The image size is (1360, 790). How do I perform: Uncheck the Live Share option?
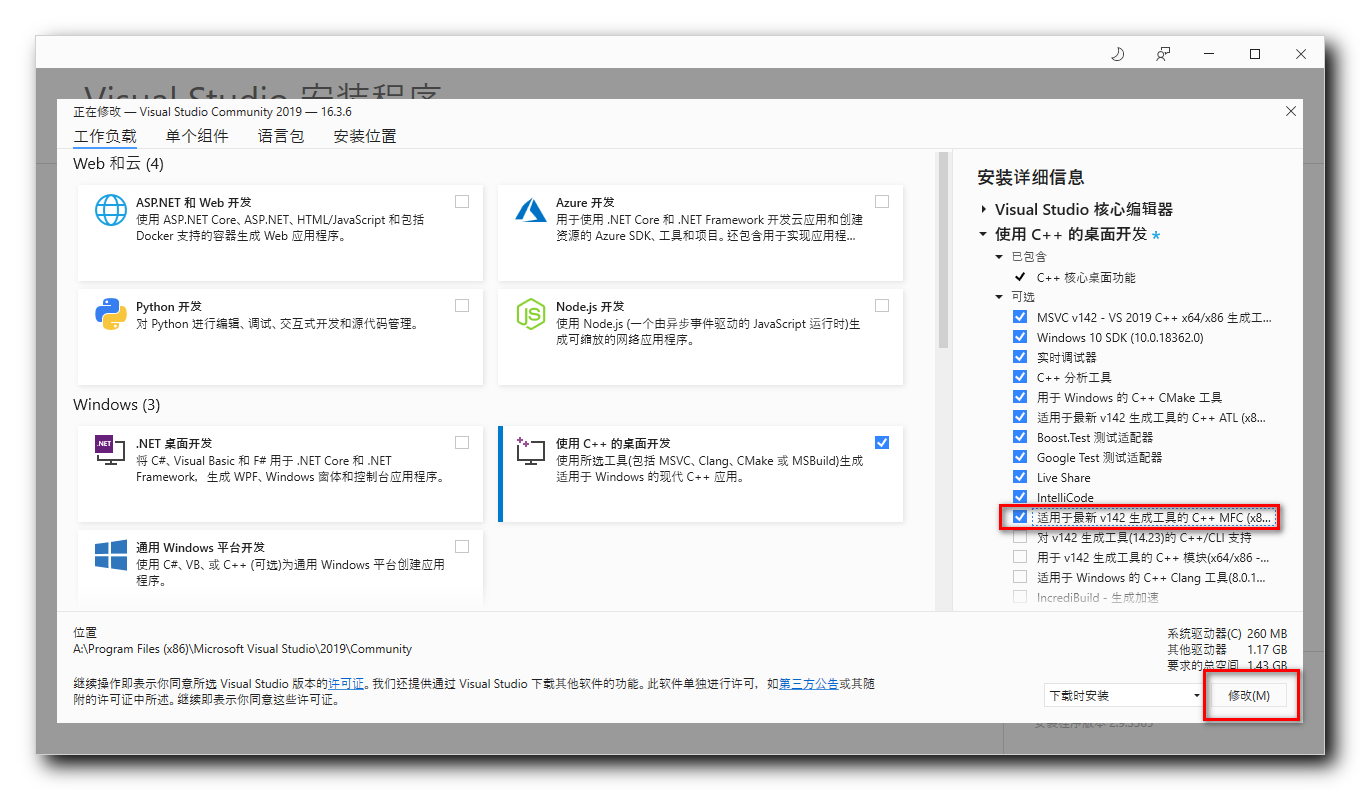1020,477
